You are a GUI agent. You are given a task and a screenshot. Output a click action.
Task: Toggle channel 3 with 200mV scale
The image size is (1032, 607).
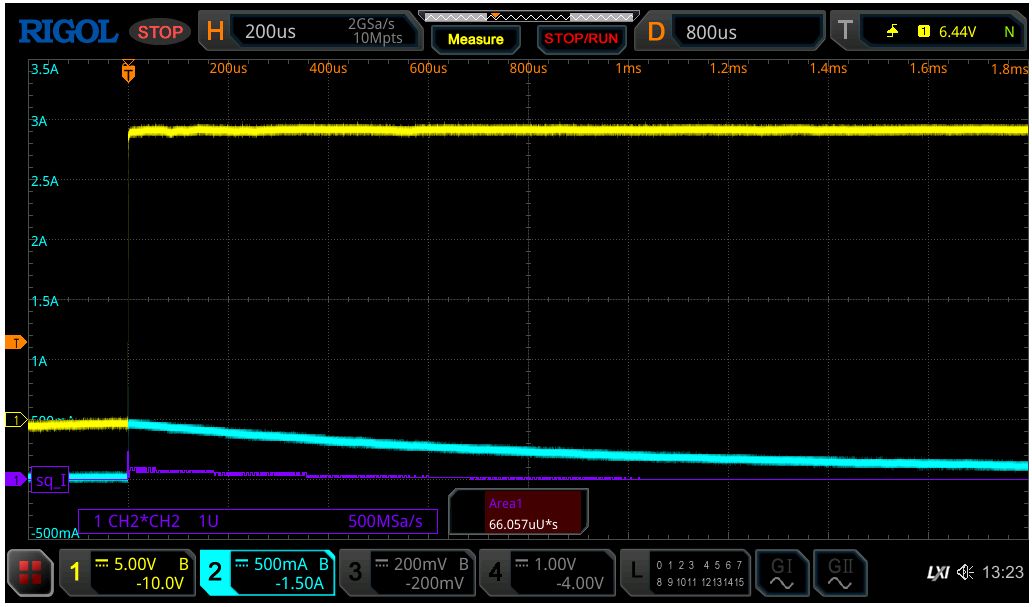point(405,573)
